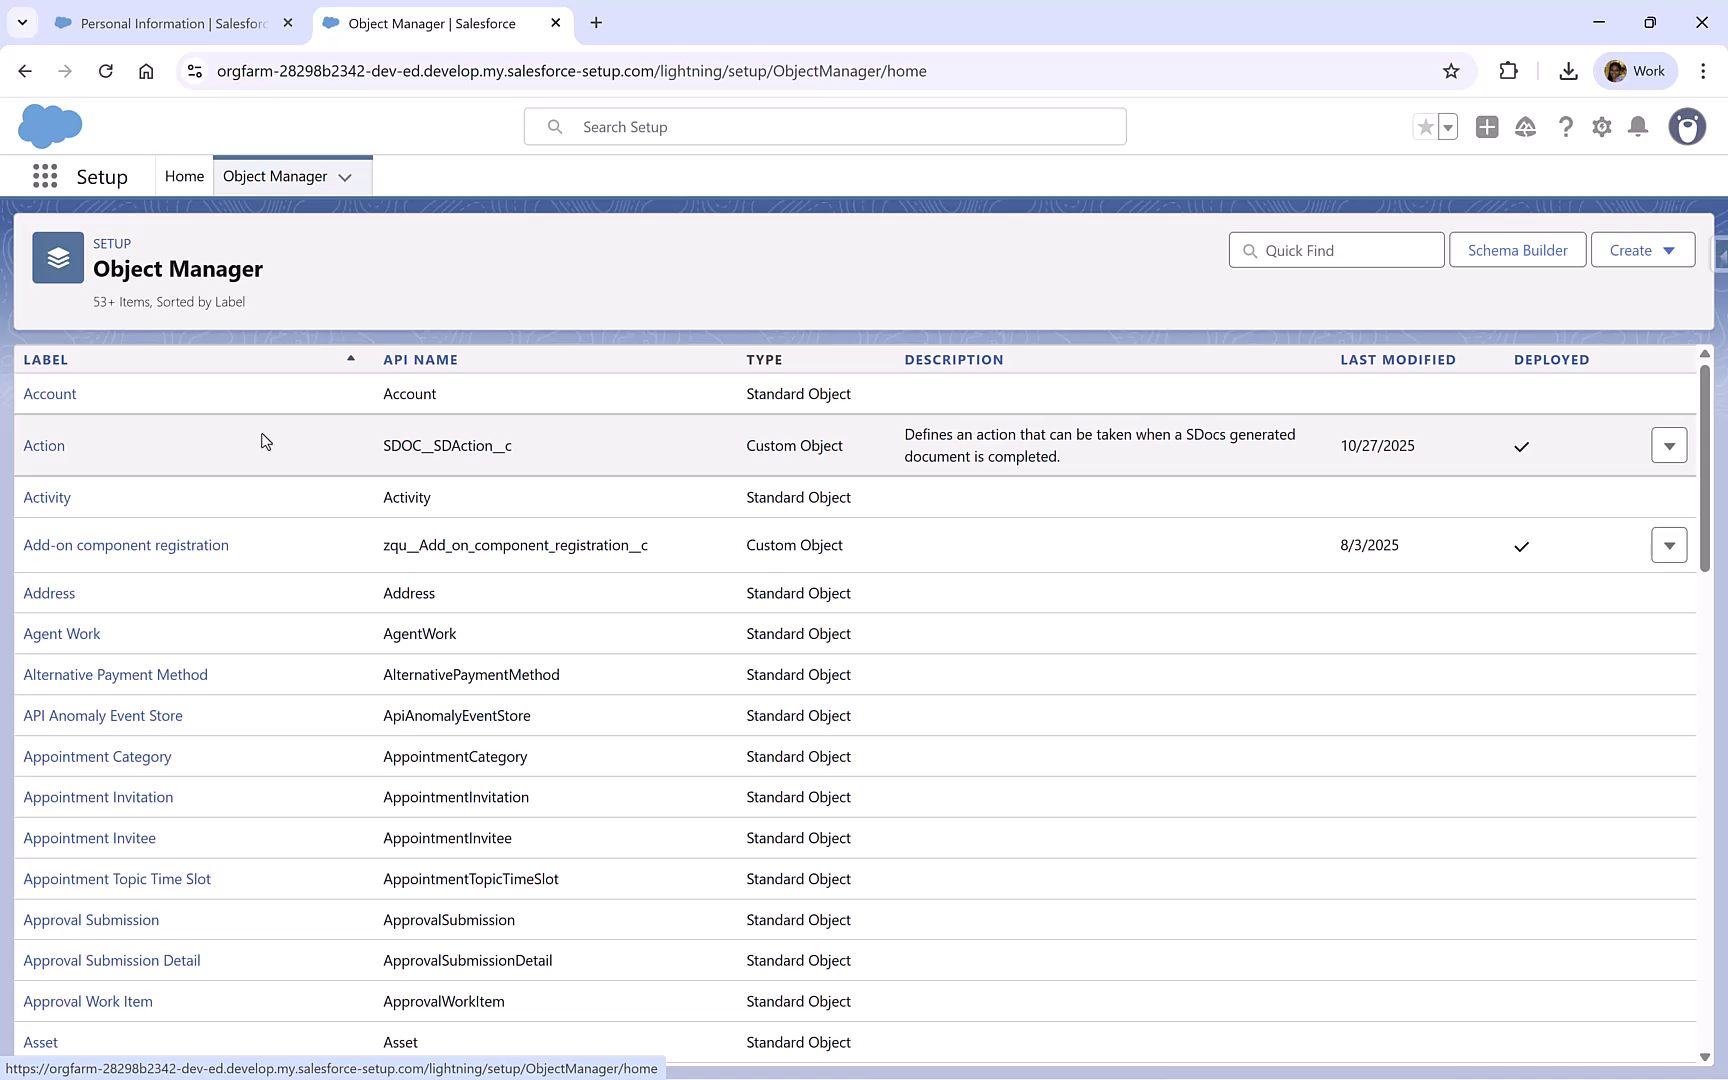Open the notifications bell
The width and height of the screenshot is (1728, 1080).
[1637, 127]
